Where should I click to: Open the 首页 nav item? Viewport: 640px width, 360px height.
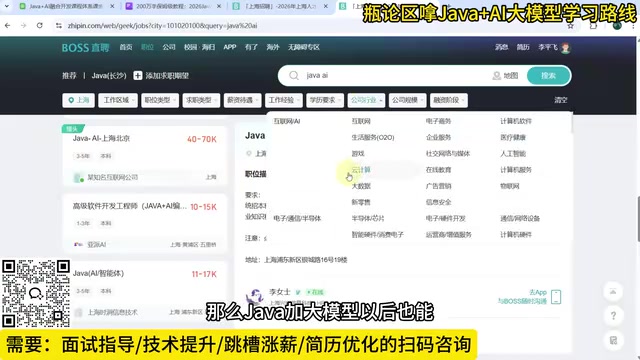pyautogui.click(x=126, y=47)
